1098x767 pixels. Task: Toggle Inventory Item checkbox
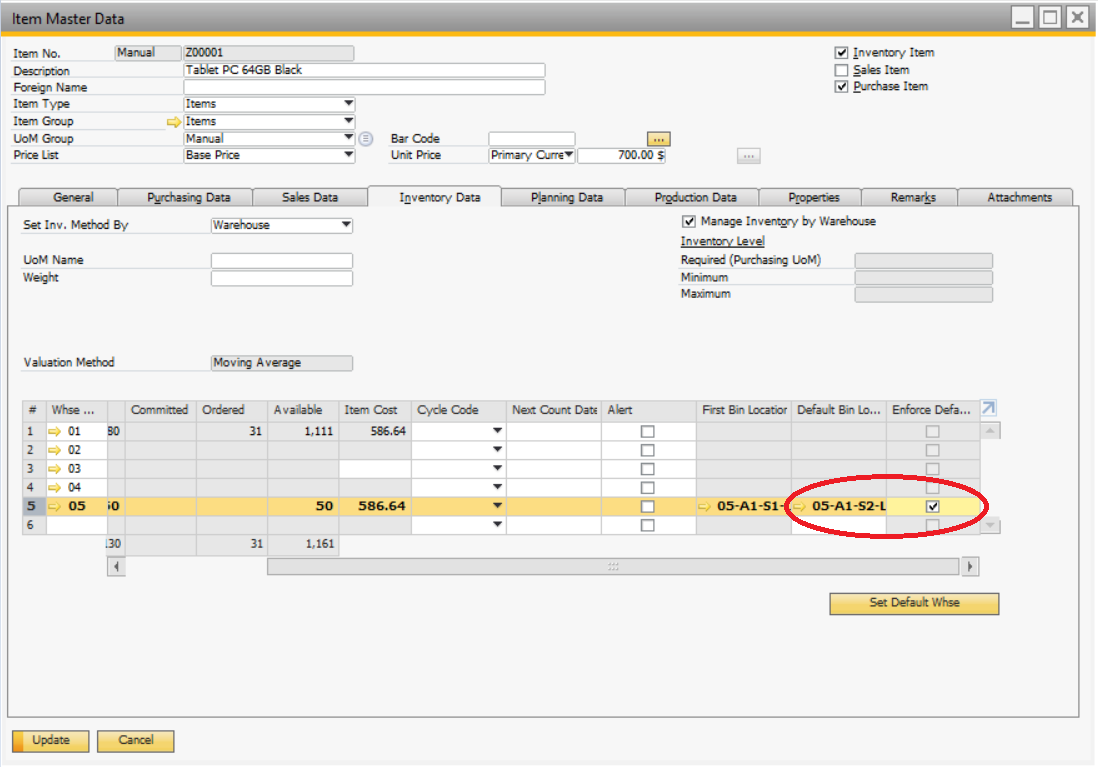[842, 53]
